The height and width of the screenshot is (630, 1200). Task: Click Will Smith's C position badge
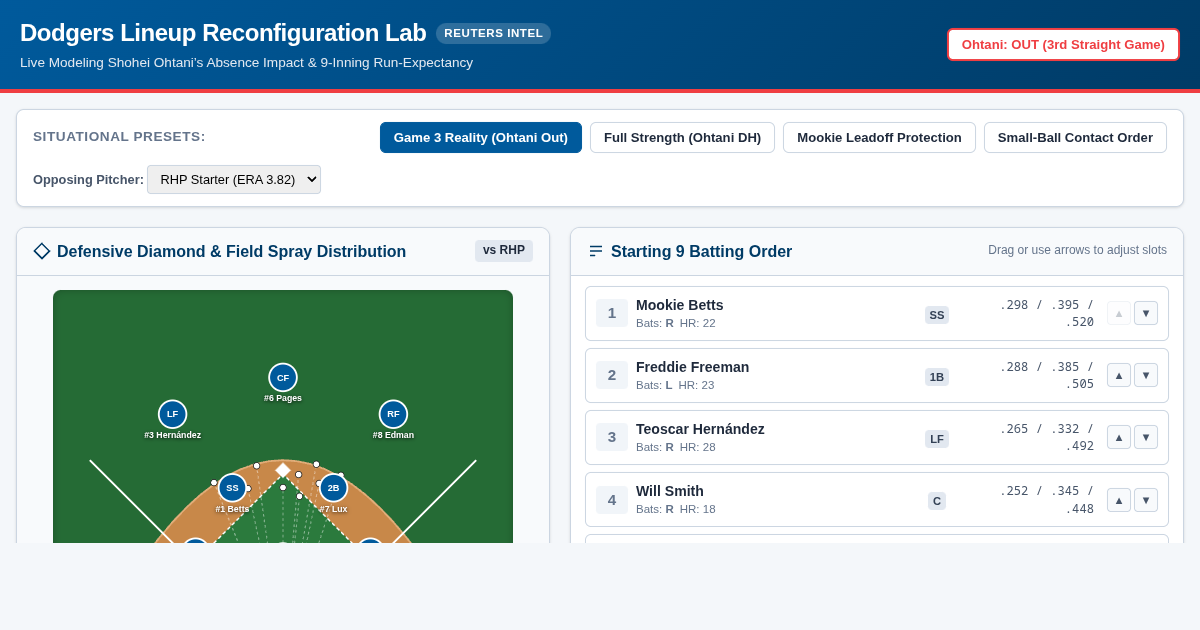tap(937, 501)
